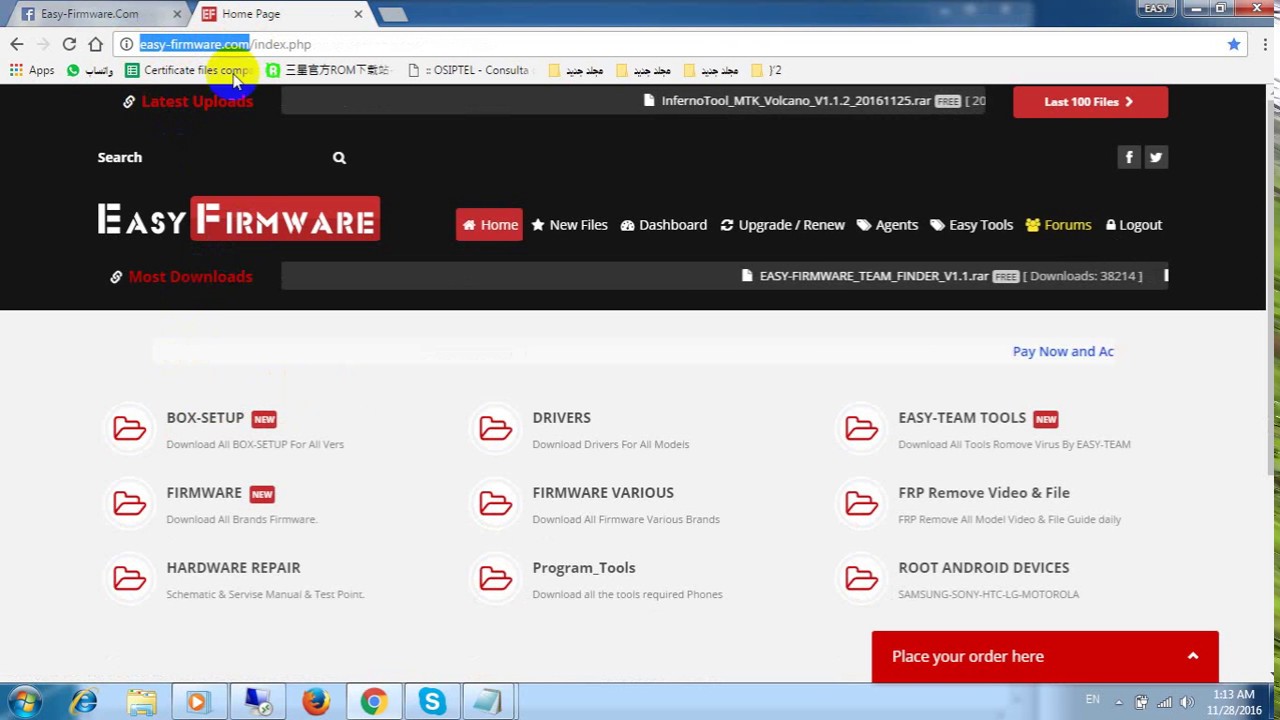
Task: Open Upgrade / Renew menu item
Action: tap(782, 225)
